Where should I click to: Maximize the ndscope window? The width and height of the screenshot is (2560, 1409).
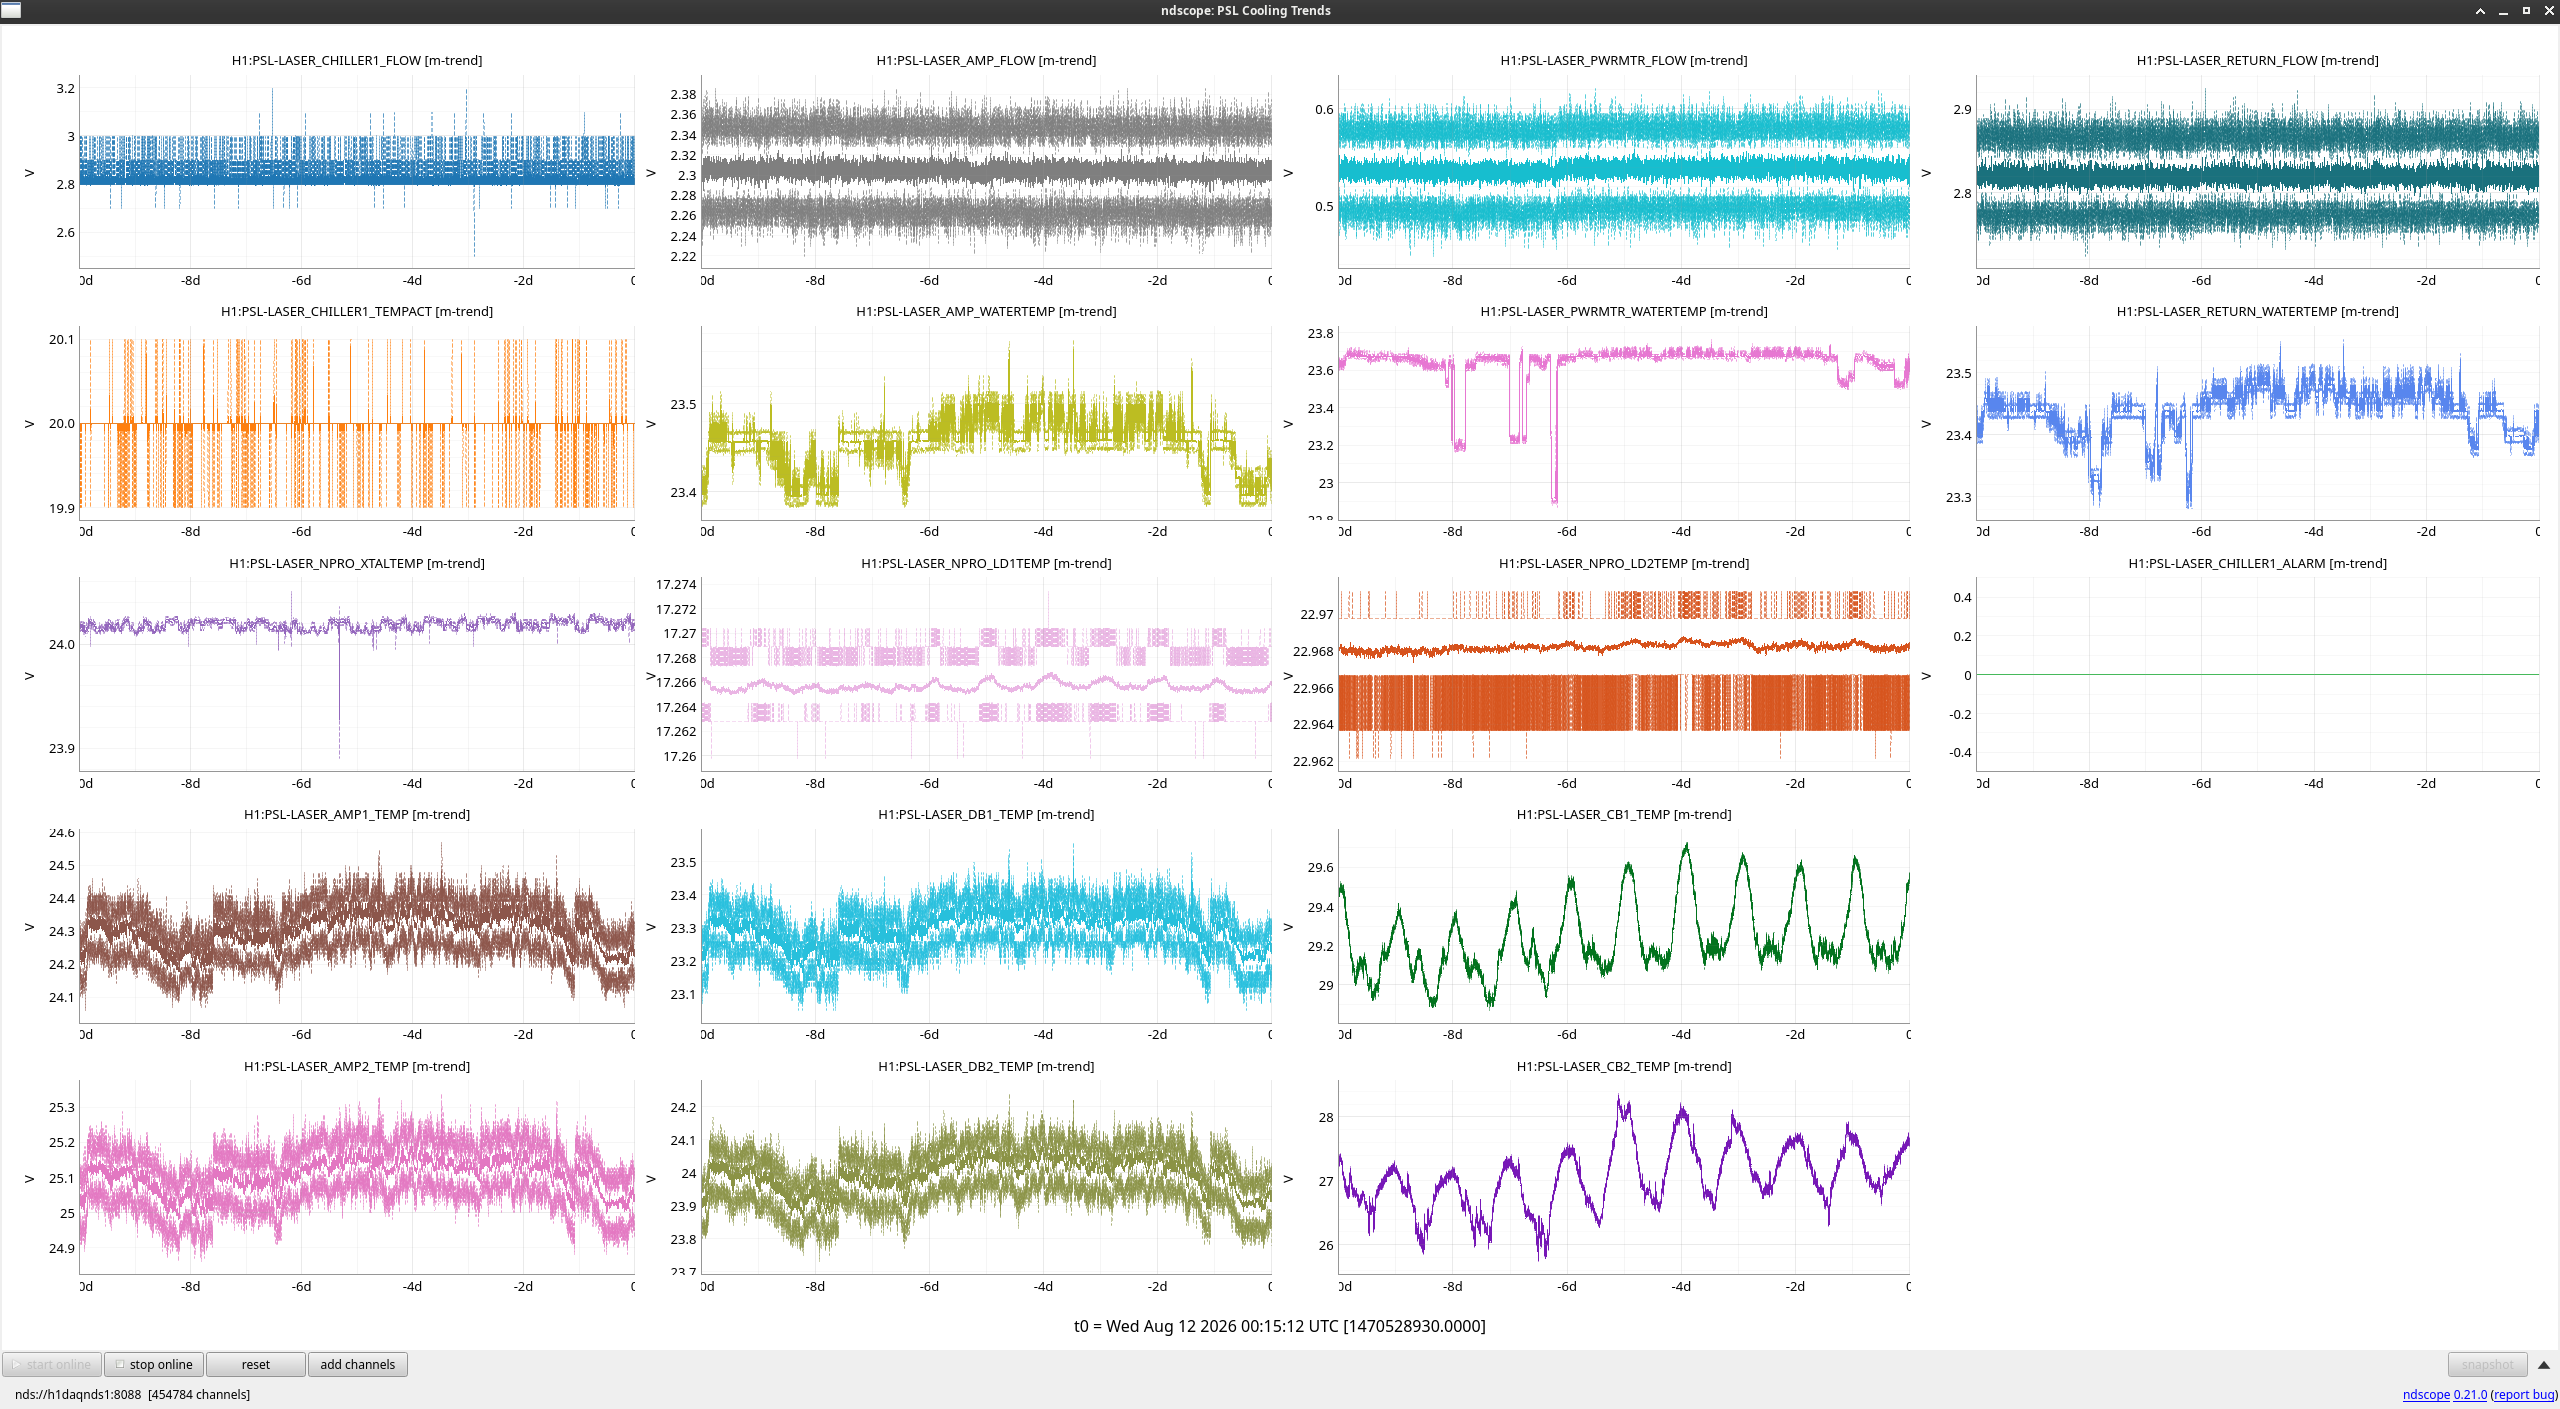click(x=2526, y=11)
